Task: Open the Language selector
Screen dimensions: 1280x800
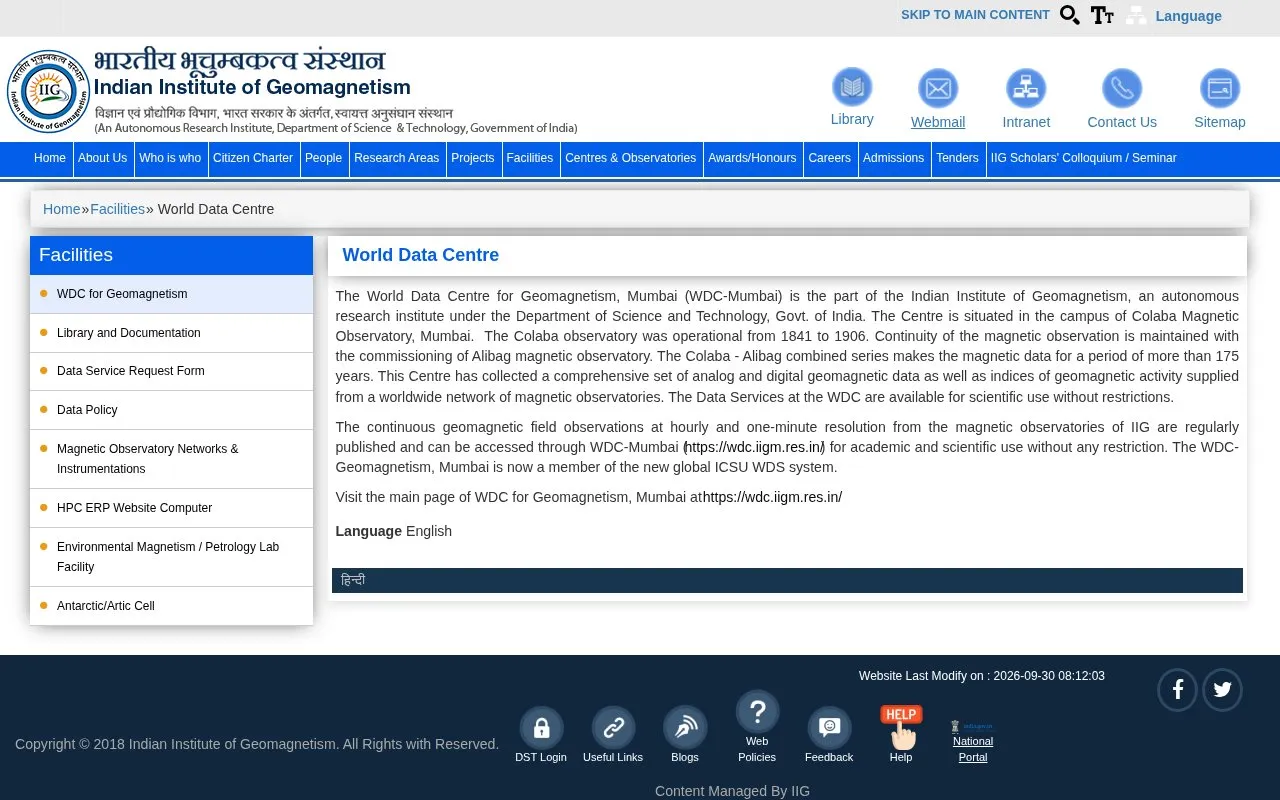Action: point(1188,16)
